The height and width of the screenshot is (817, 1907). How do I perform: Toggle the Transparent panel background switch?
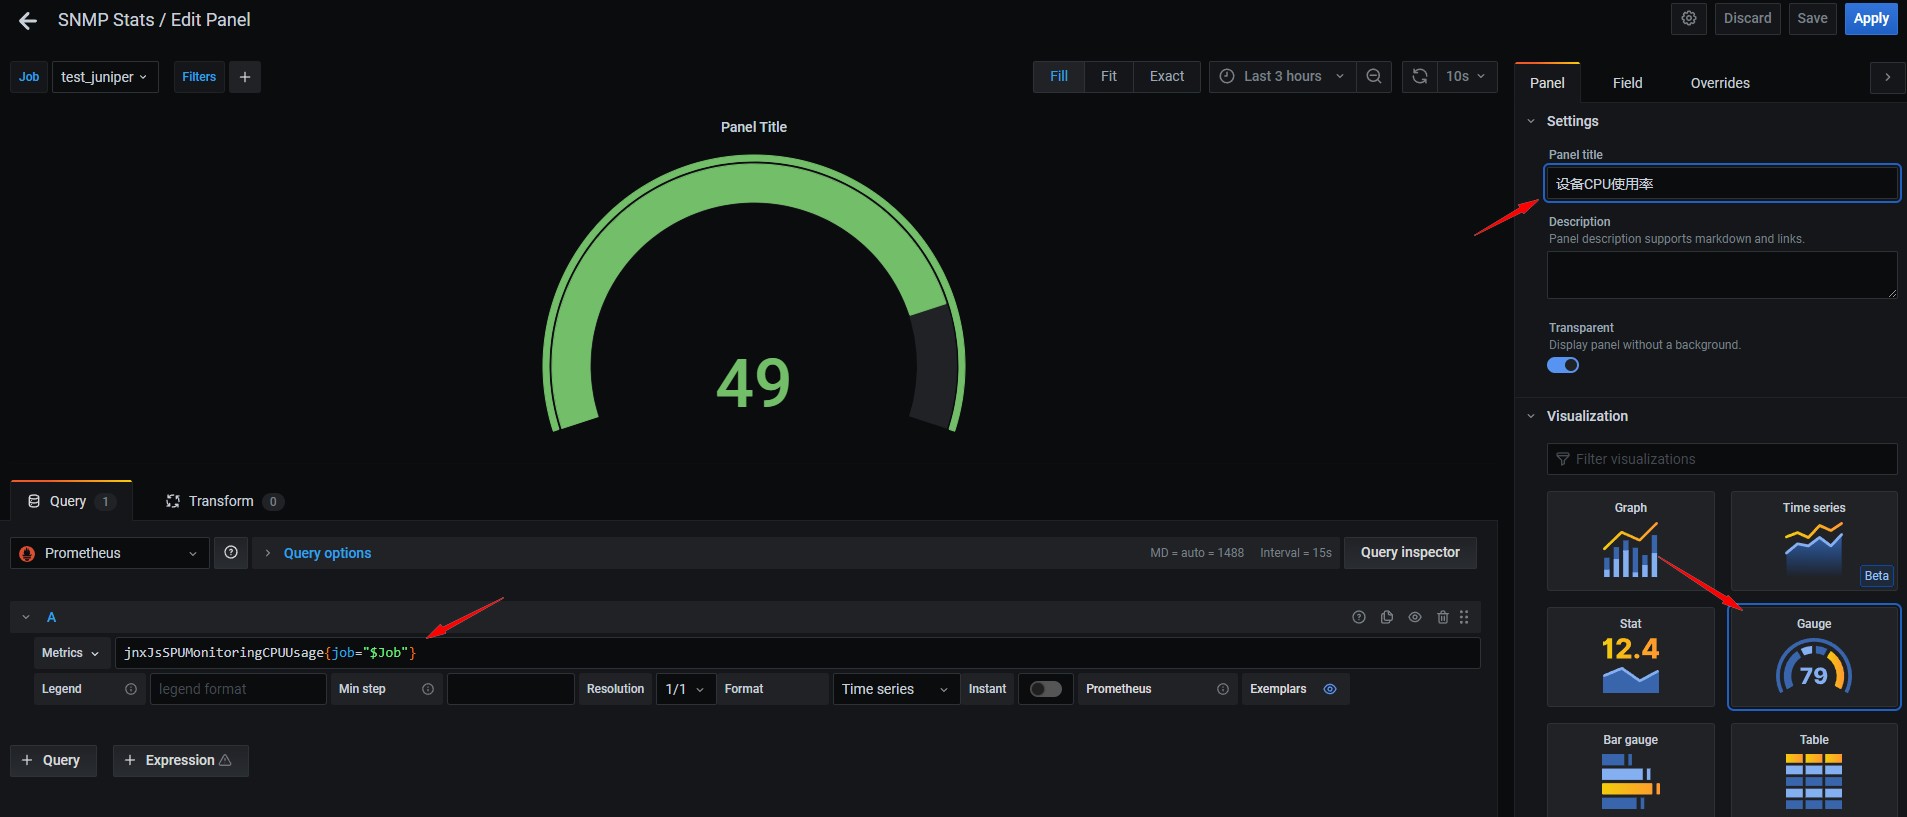(1563, 366)
